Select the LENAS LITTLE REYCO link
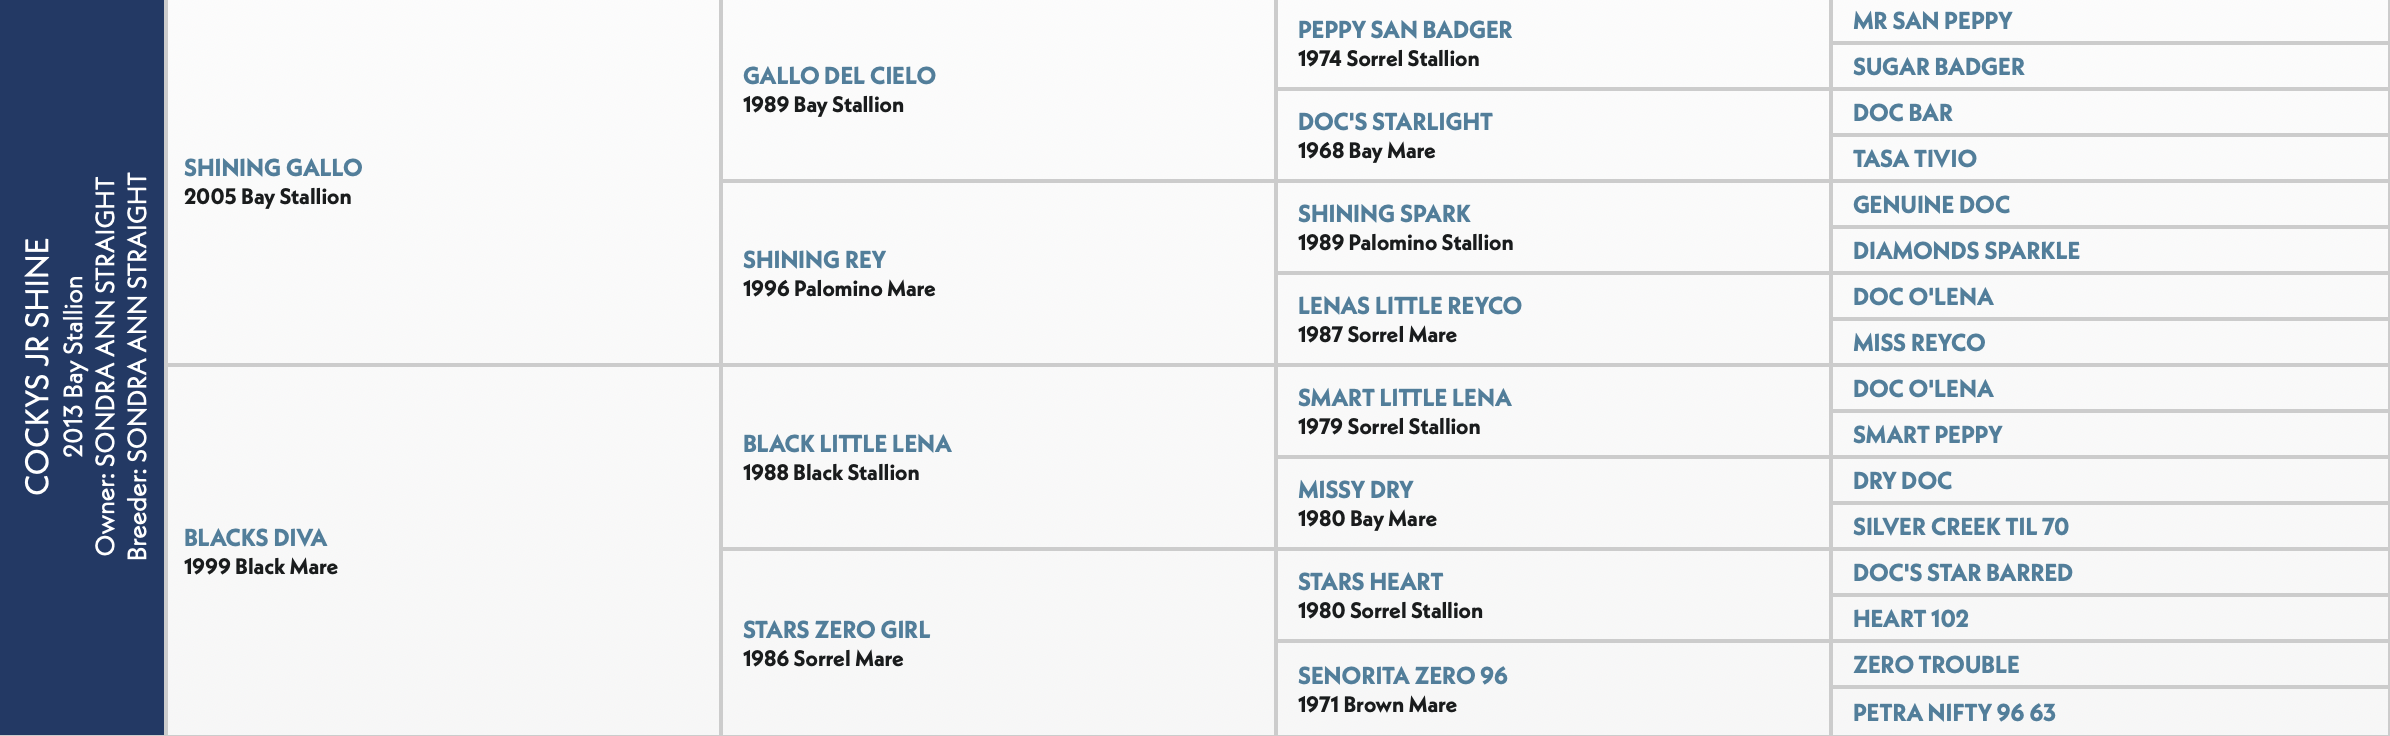This screenshot has height=736, width=2390. (1410, 306)
